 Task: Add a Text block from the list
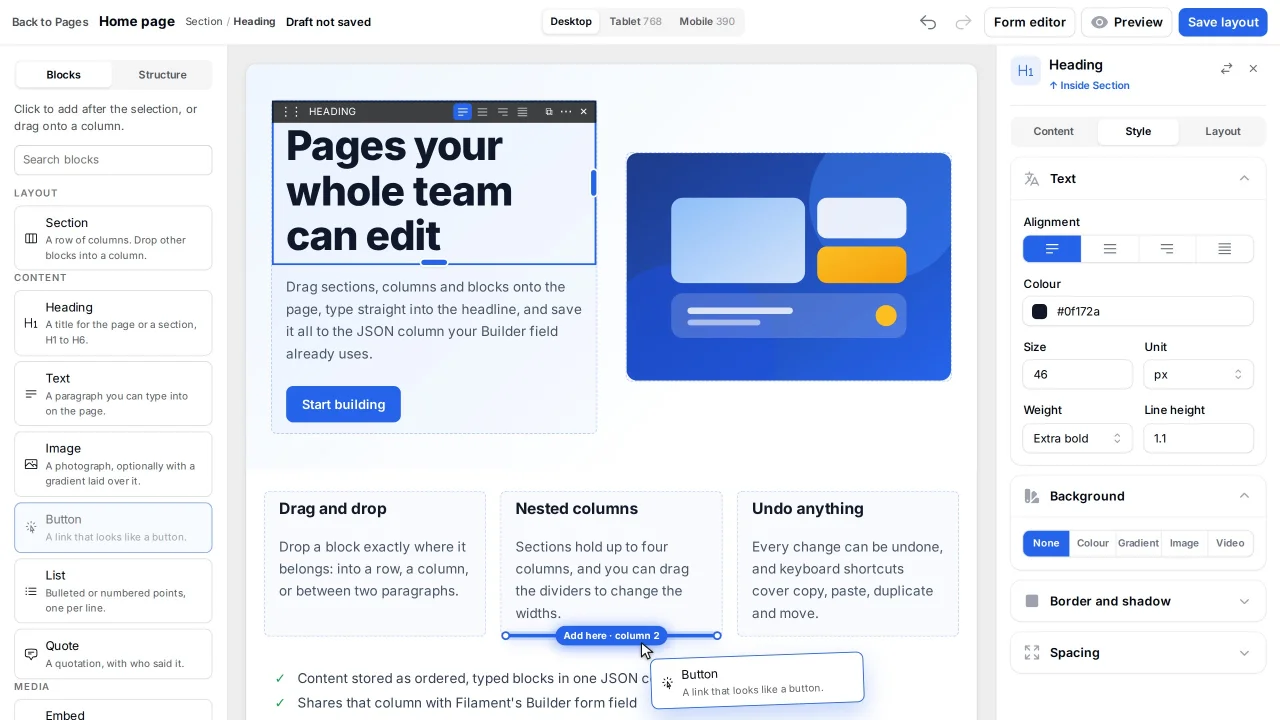(113, 394)
